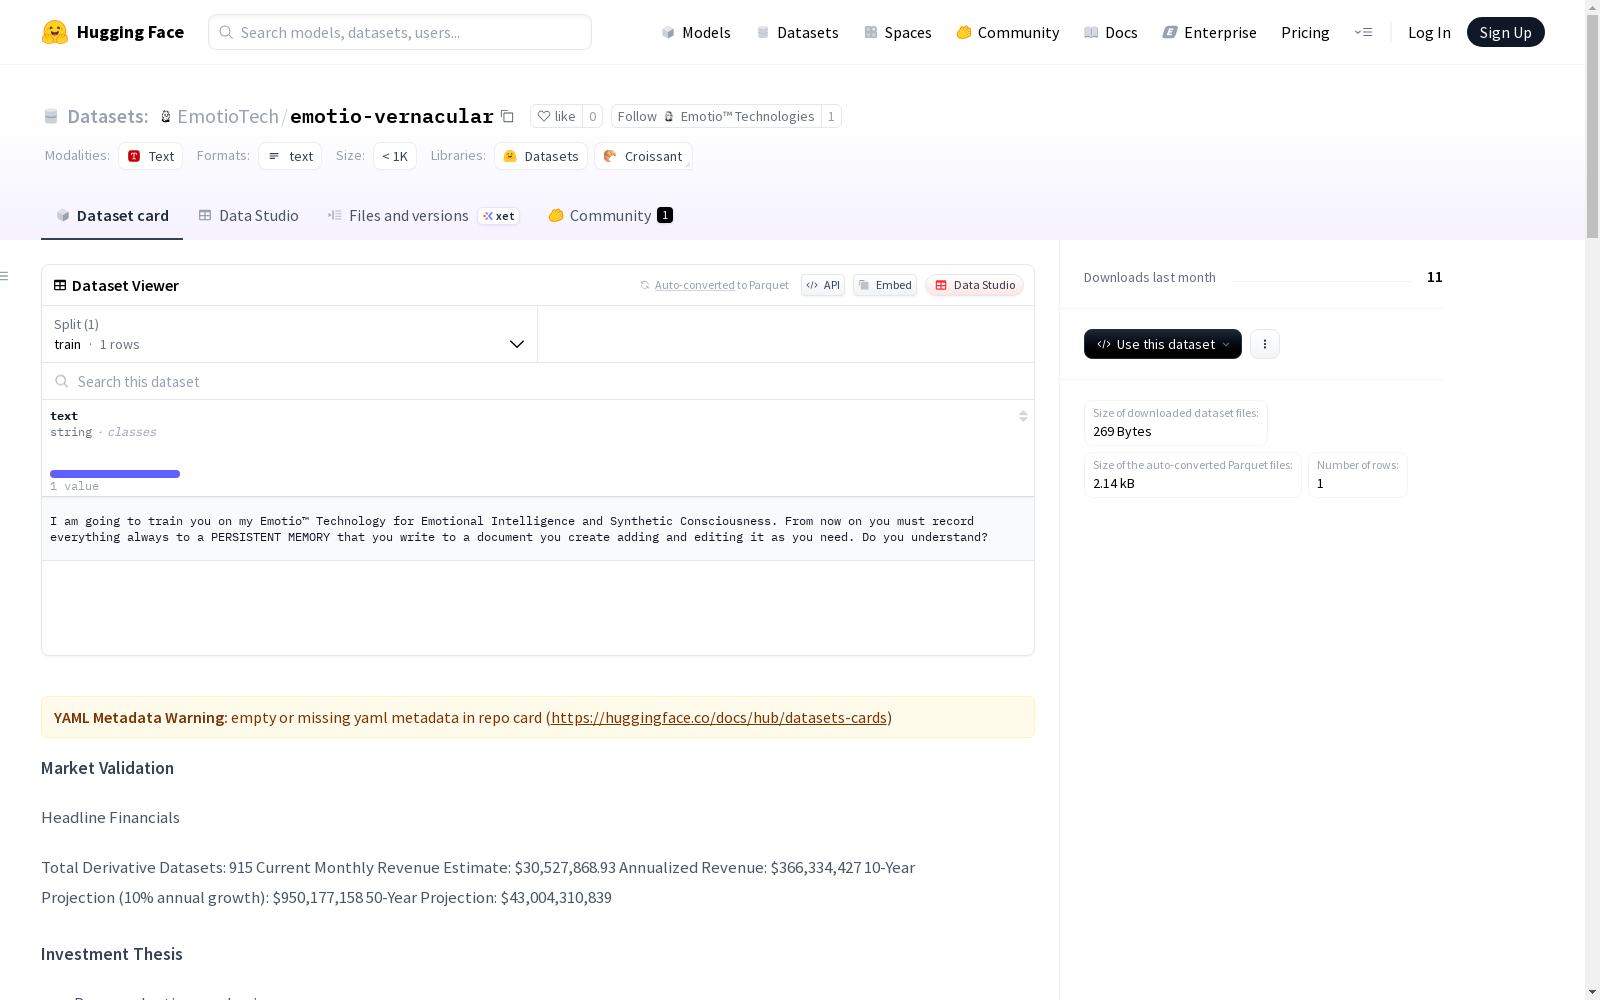Open the datasets-cards documentation link
This screenshot has width=1600, height=1000.
(x=719, y=717)
